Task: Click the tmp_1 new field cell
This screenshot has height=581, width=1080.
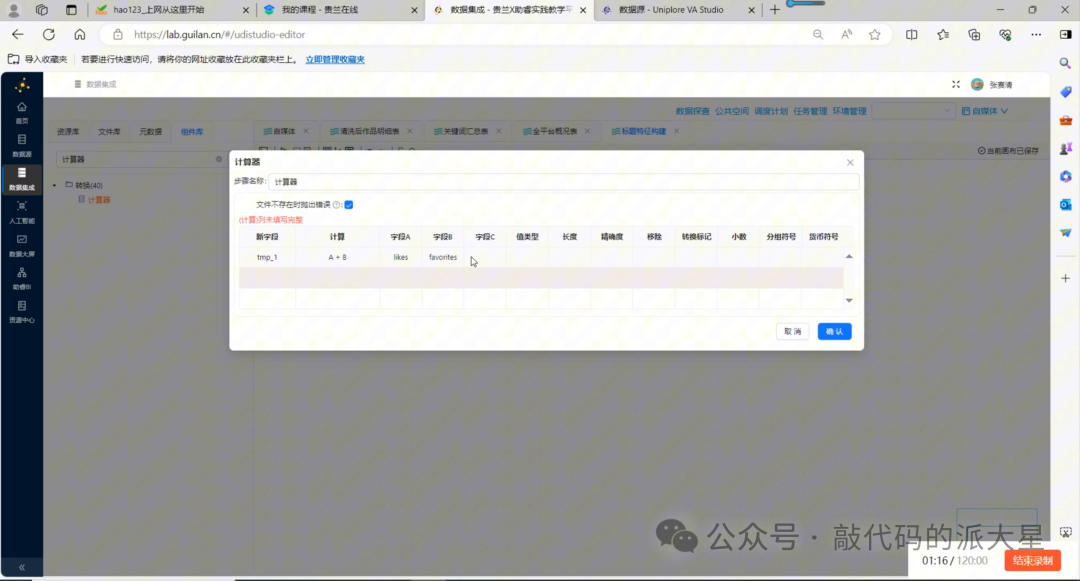Action: pyautogui.click(x=267, y=257)
